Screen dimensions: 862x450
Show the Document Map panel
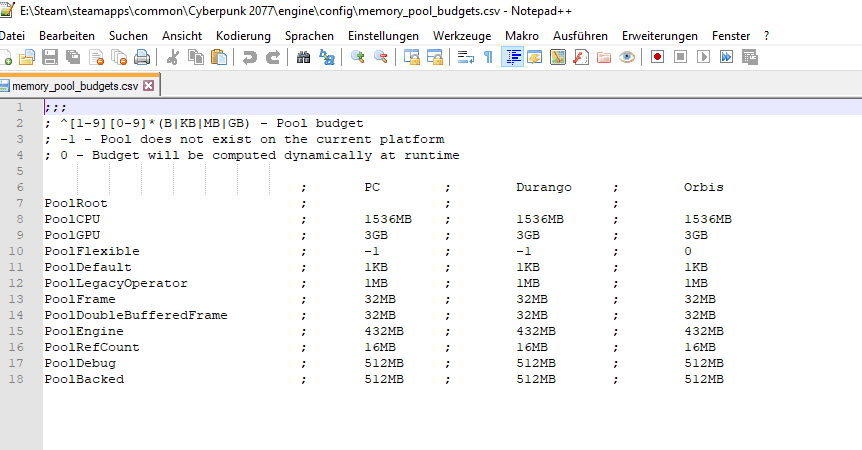[x=557, y=57]
